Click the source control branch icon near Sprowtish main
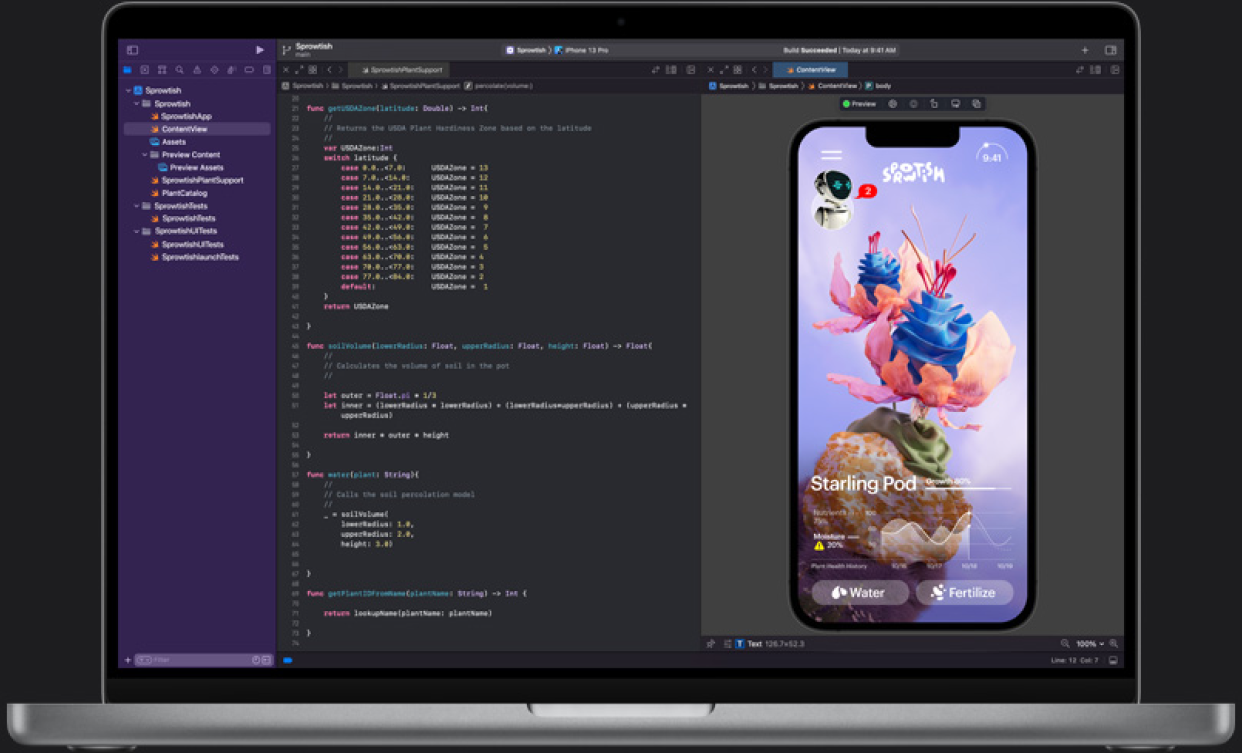The width and height of the screenshot is (1242, 753). coord(286,50)
